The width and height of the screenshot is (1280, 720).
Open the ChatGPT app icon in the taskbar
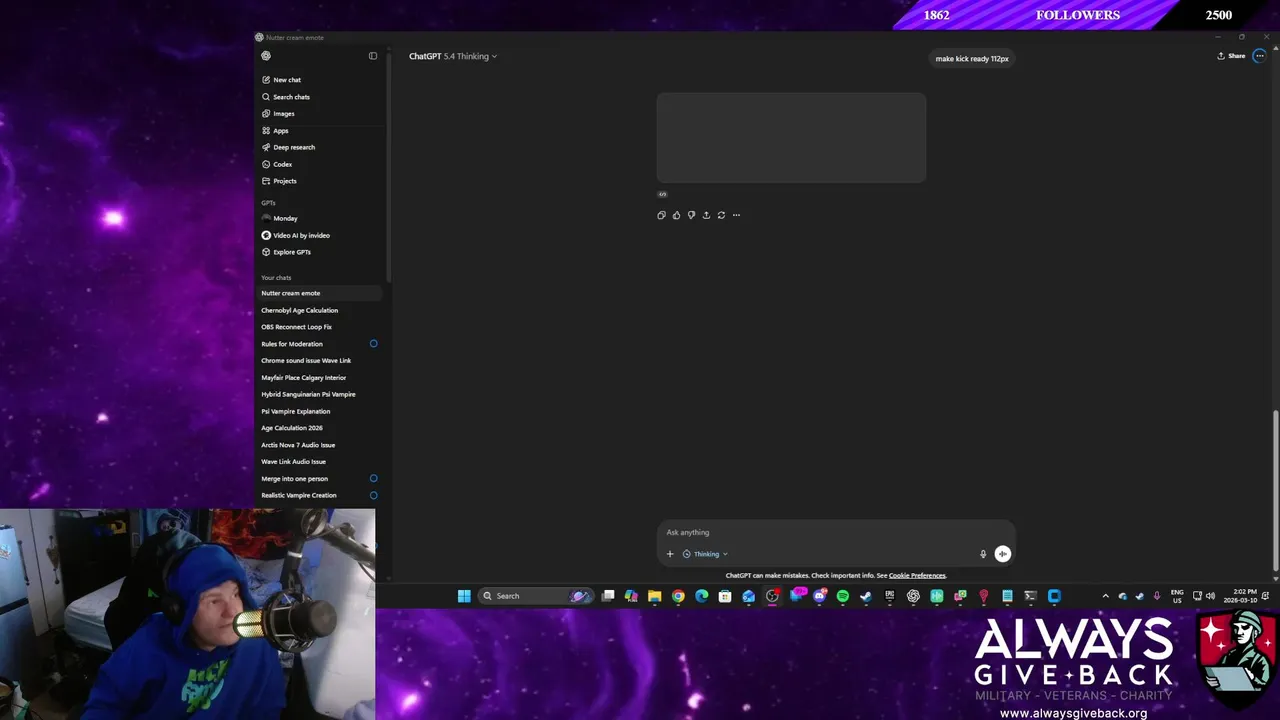coord(913,596)
